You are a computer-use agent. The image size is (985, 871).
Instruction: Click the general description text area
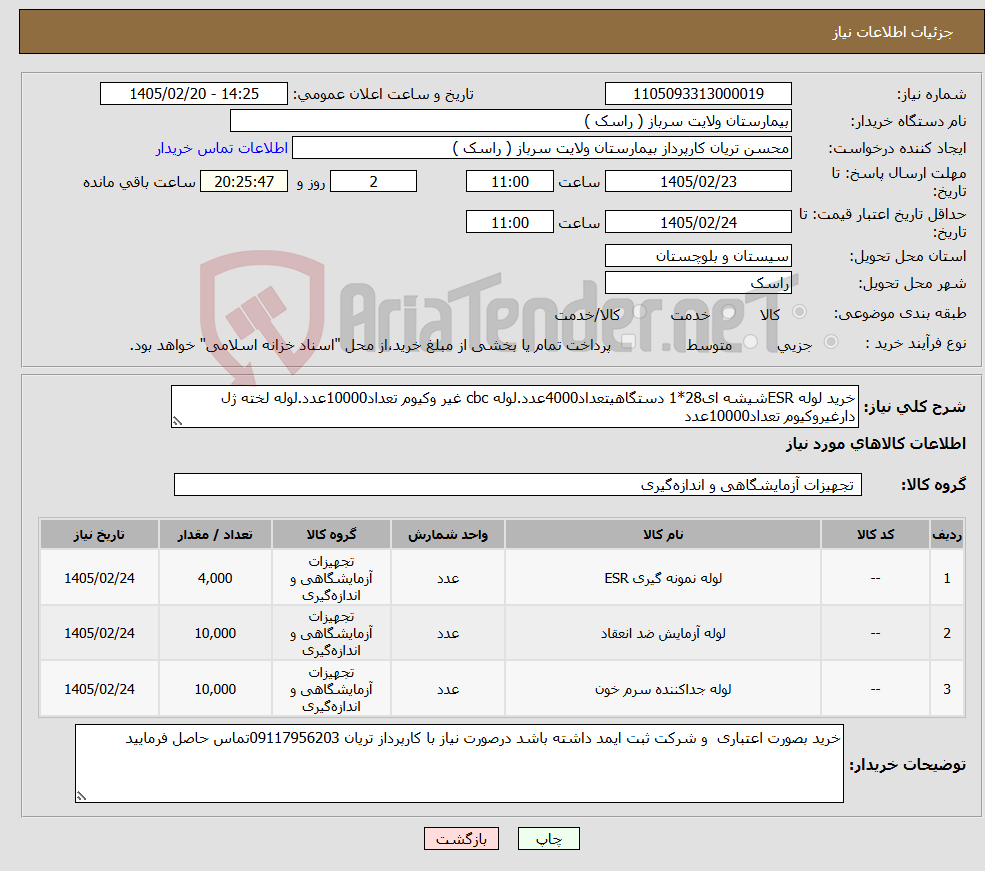tap(514, 407)
